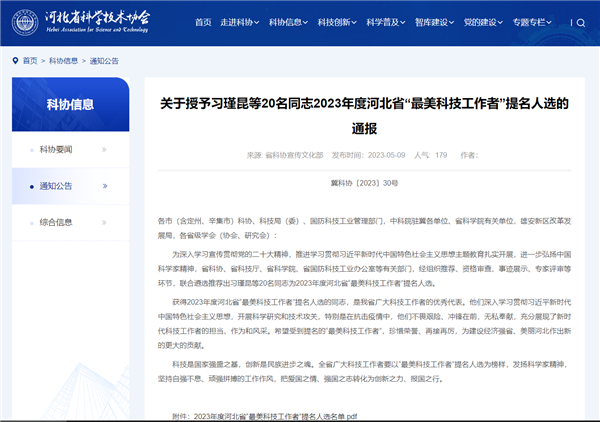600x422 pixels.
Task: Click 首页 link in the breadcrumb
Action: point(30,60)
